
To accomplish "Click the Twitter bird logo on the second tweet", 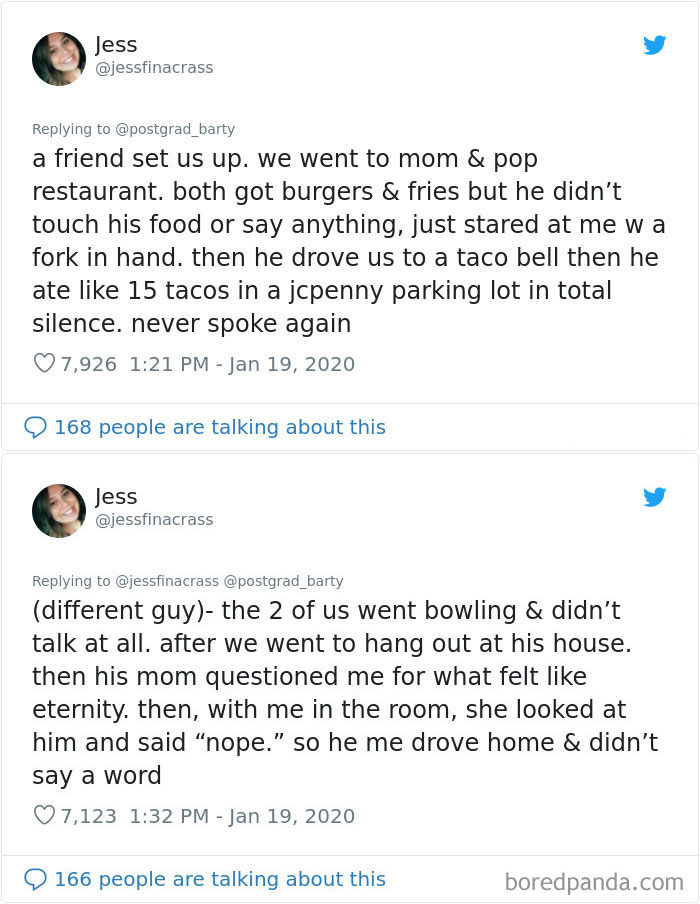I will pos(655,497).
